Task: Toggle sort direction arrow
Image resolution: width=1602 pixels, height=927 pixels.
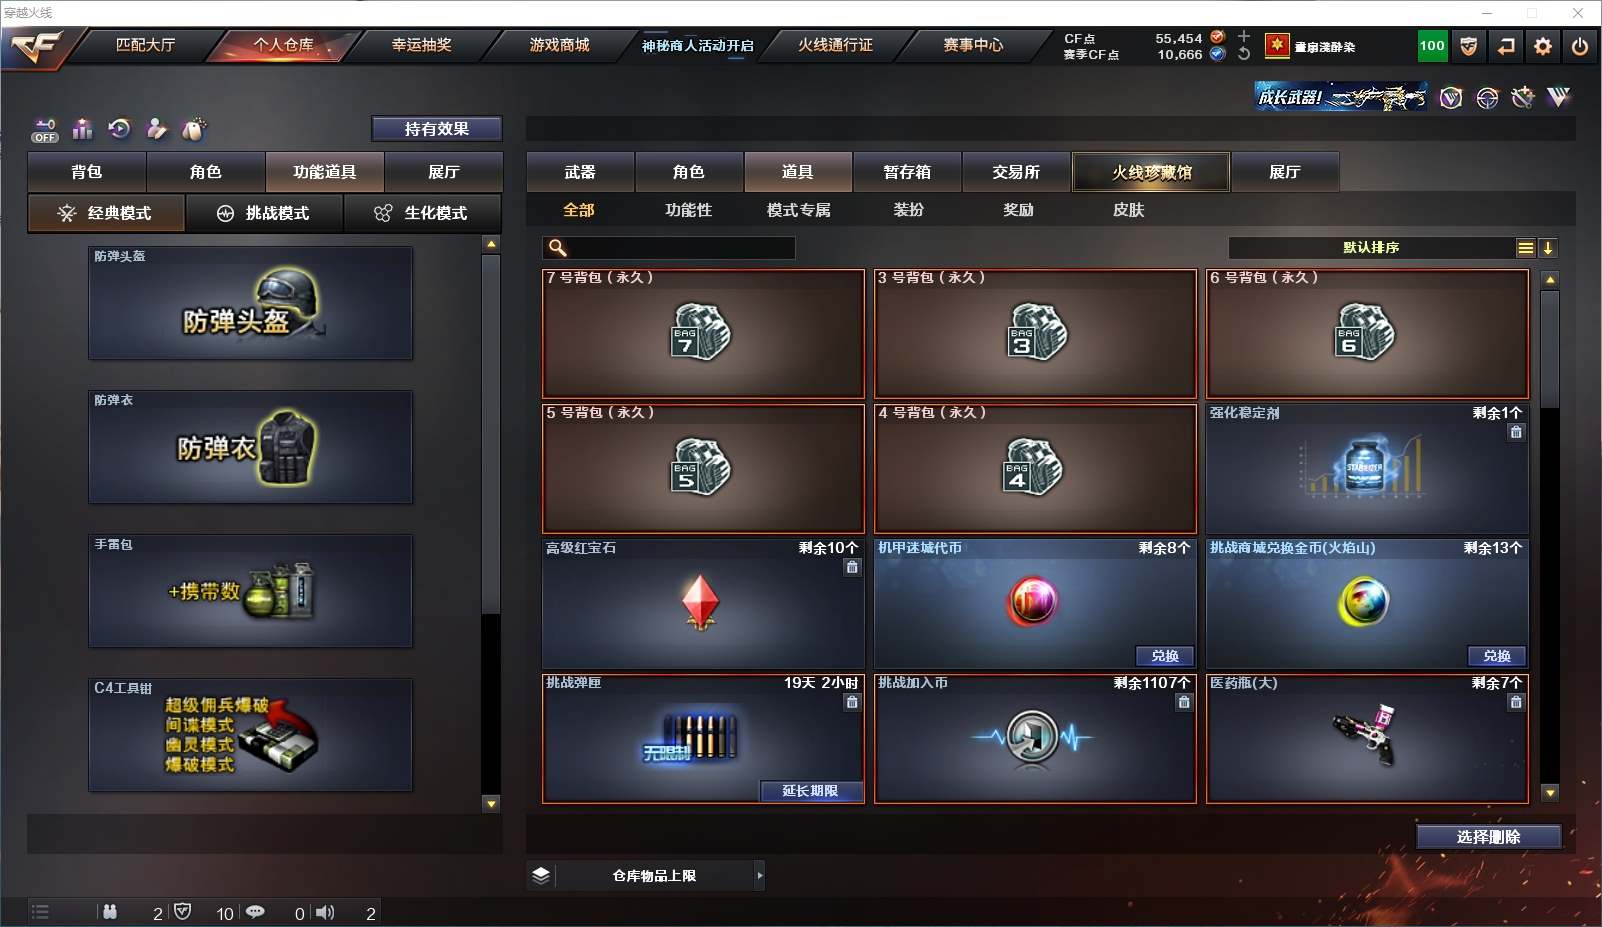Action: 1547,248
